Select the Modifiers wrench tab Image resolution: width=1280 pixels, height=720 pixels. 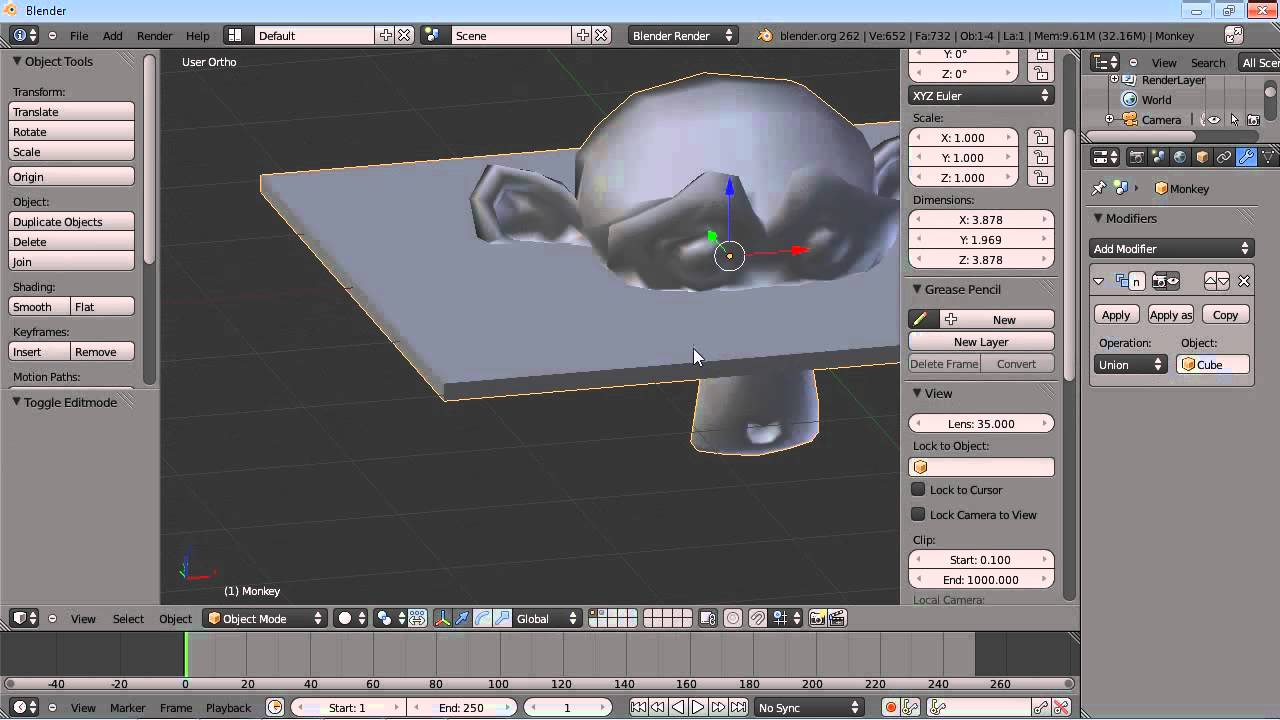1246,157
